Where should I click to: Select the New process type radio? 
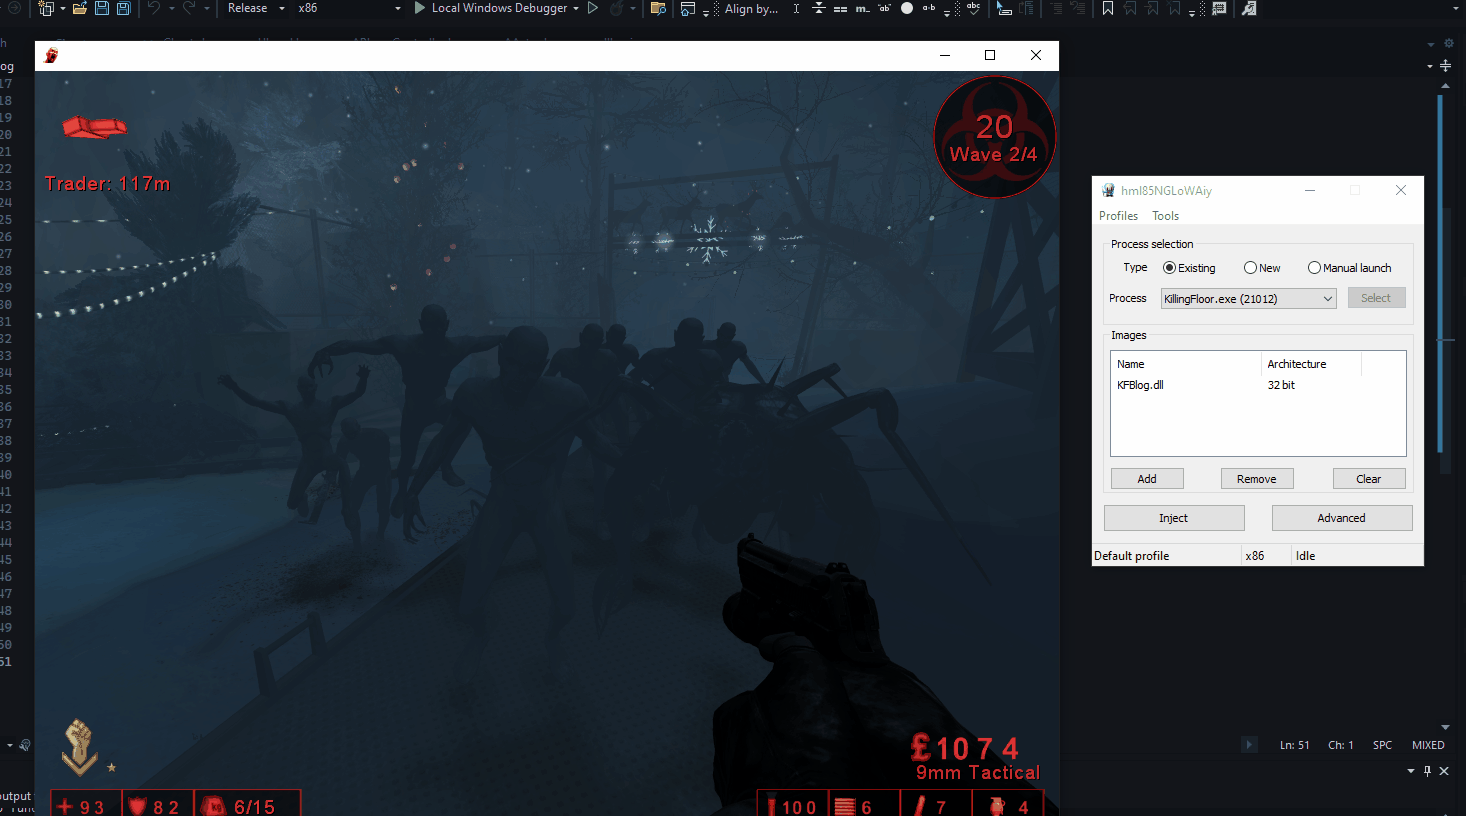1250,268
